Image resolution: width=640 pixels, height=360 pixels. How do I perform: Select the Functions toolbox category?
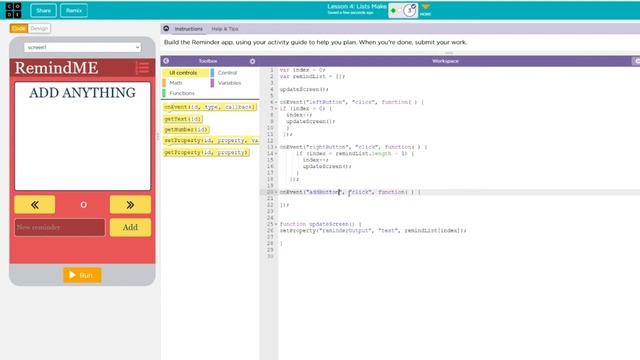(x=182, y=93)
